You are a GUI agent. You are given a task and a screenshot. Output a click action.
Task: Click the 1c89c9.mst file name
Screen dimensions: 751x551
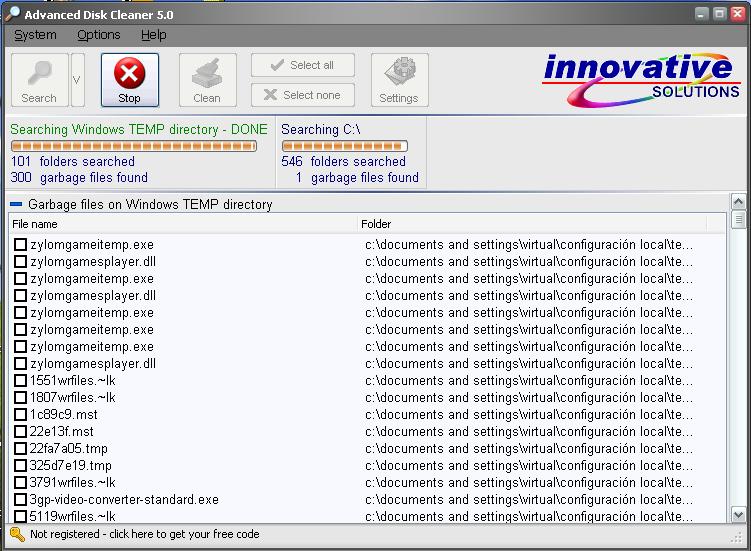point(63,414)
